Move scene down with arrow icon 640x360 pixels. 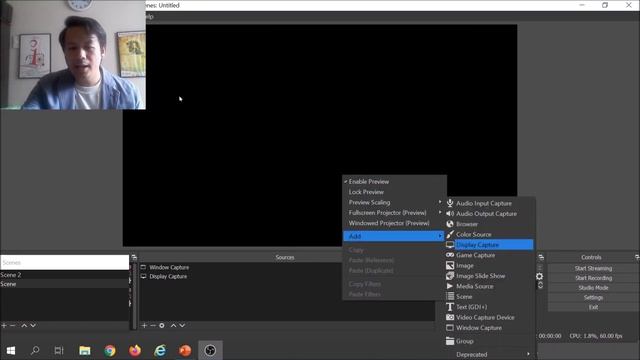[x=33, y=326]
